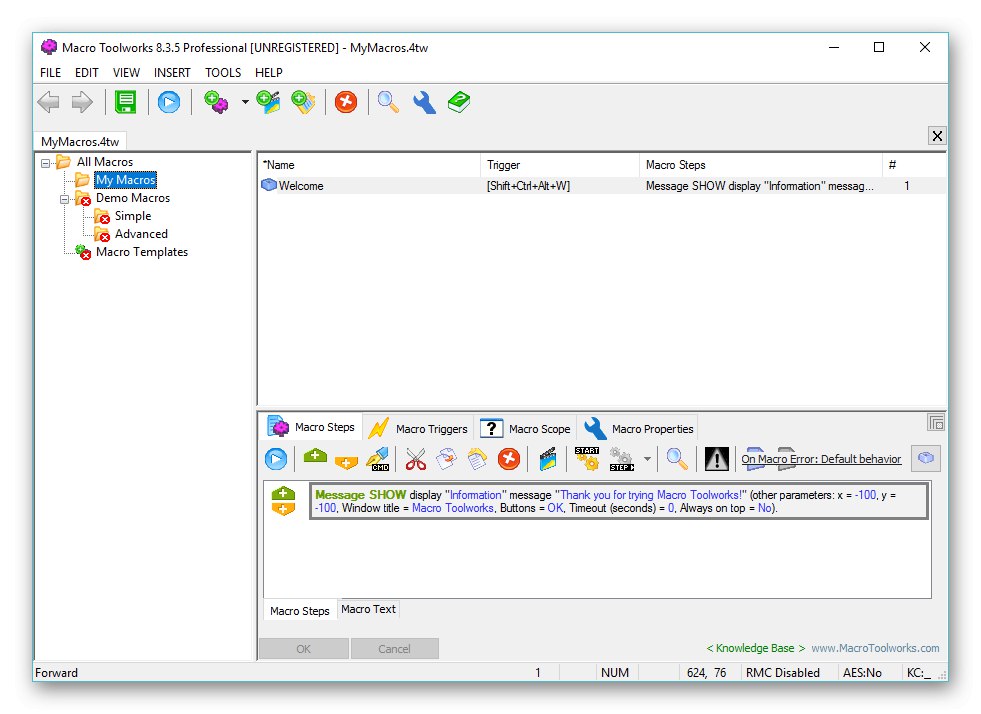Edit command with the CMD pen icon

click(x=379, y=459)
